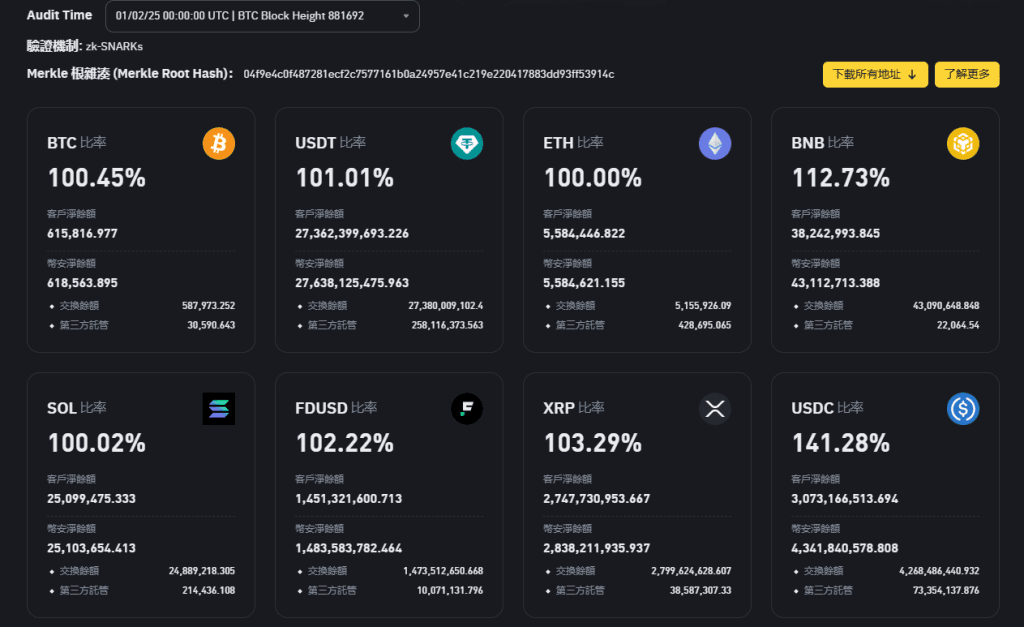Click the XRP 比率 card title

click(x=573, y=408)
